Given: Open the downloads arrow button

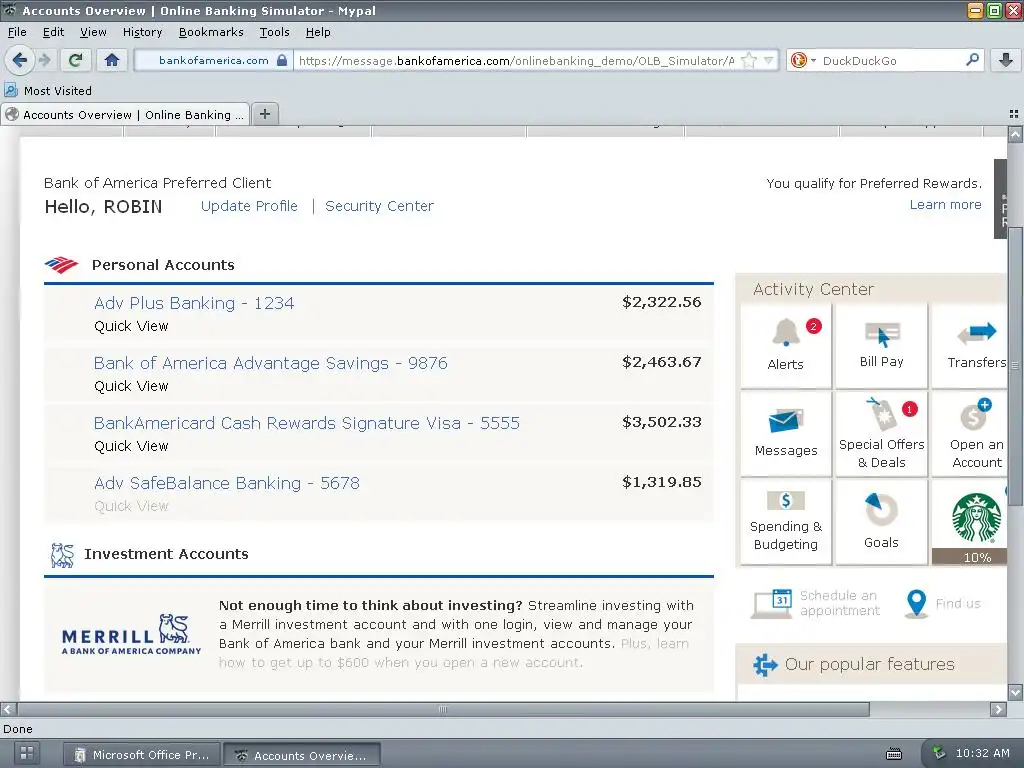Looking at the screenshot, I should [1005, 60].
